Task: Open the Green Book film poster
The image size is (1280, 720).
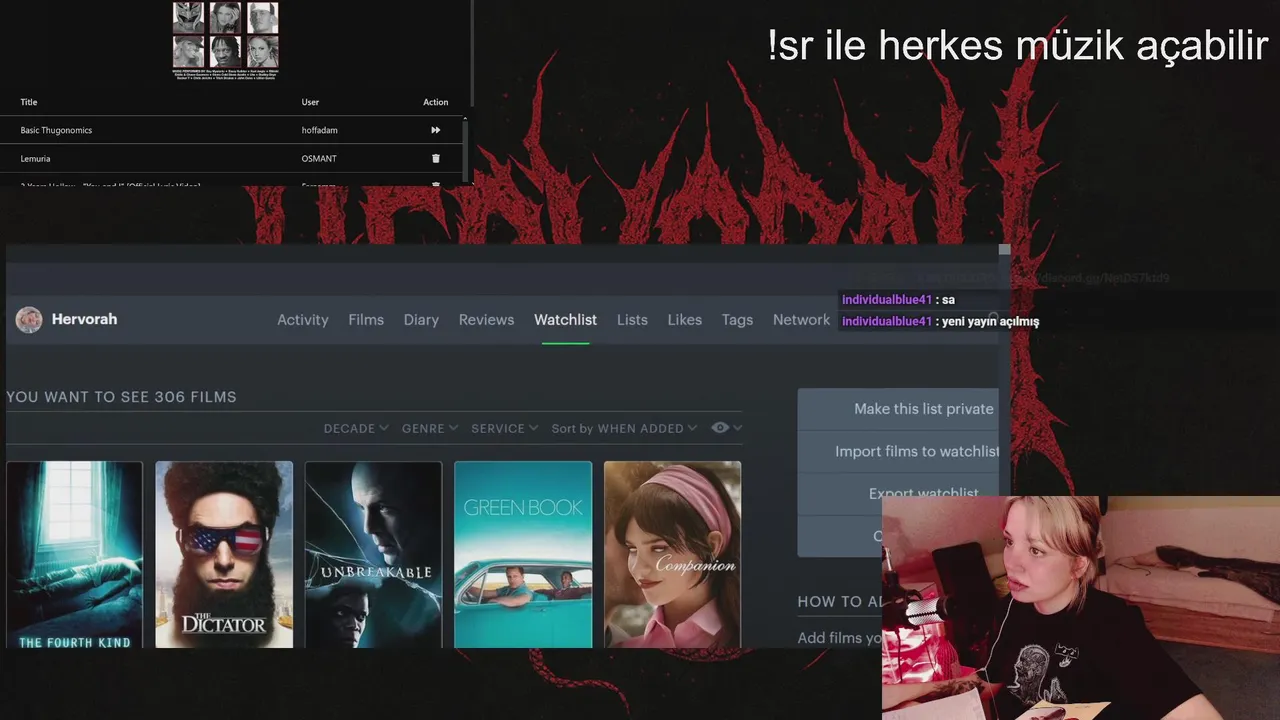Action: (x=523, y=554)
